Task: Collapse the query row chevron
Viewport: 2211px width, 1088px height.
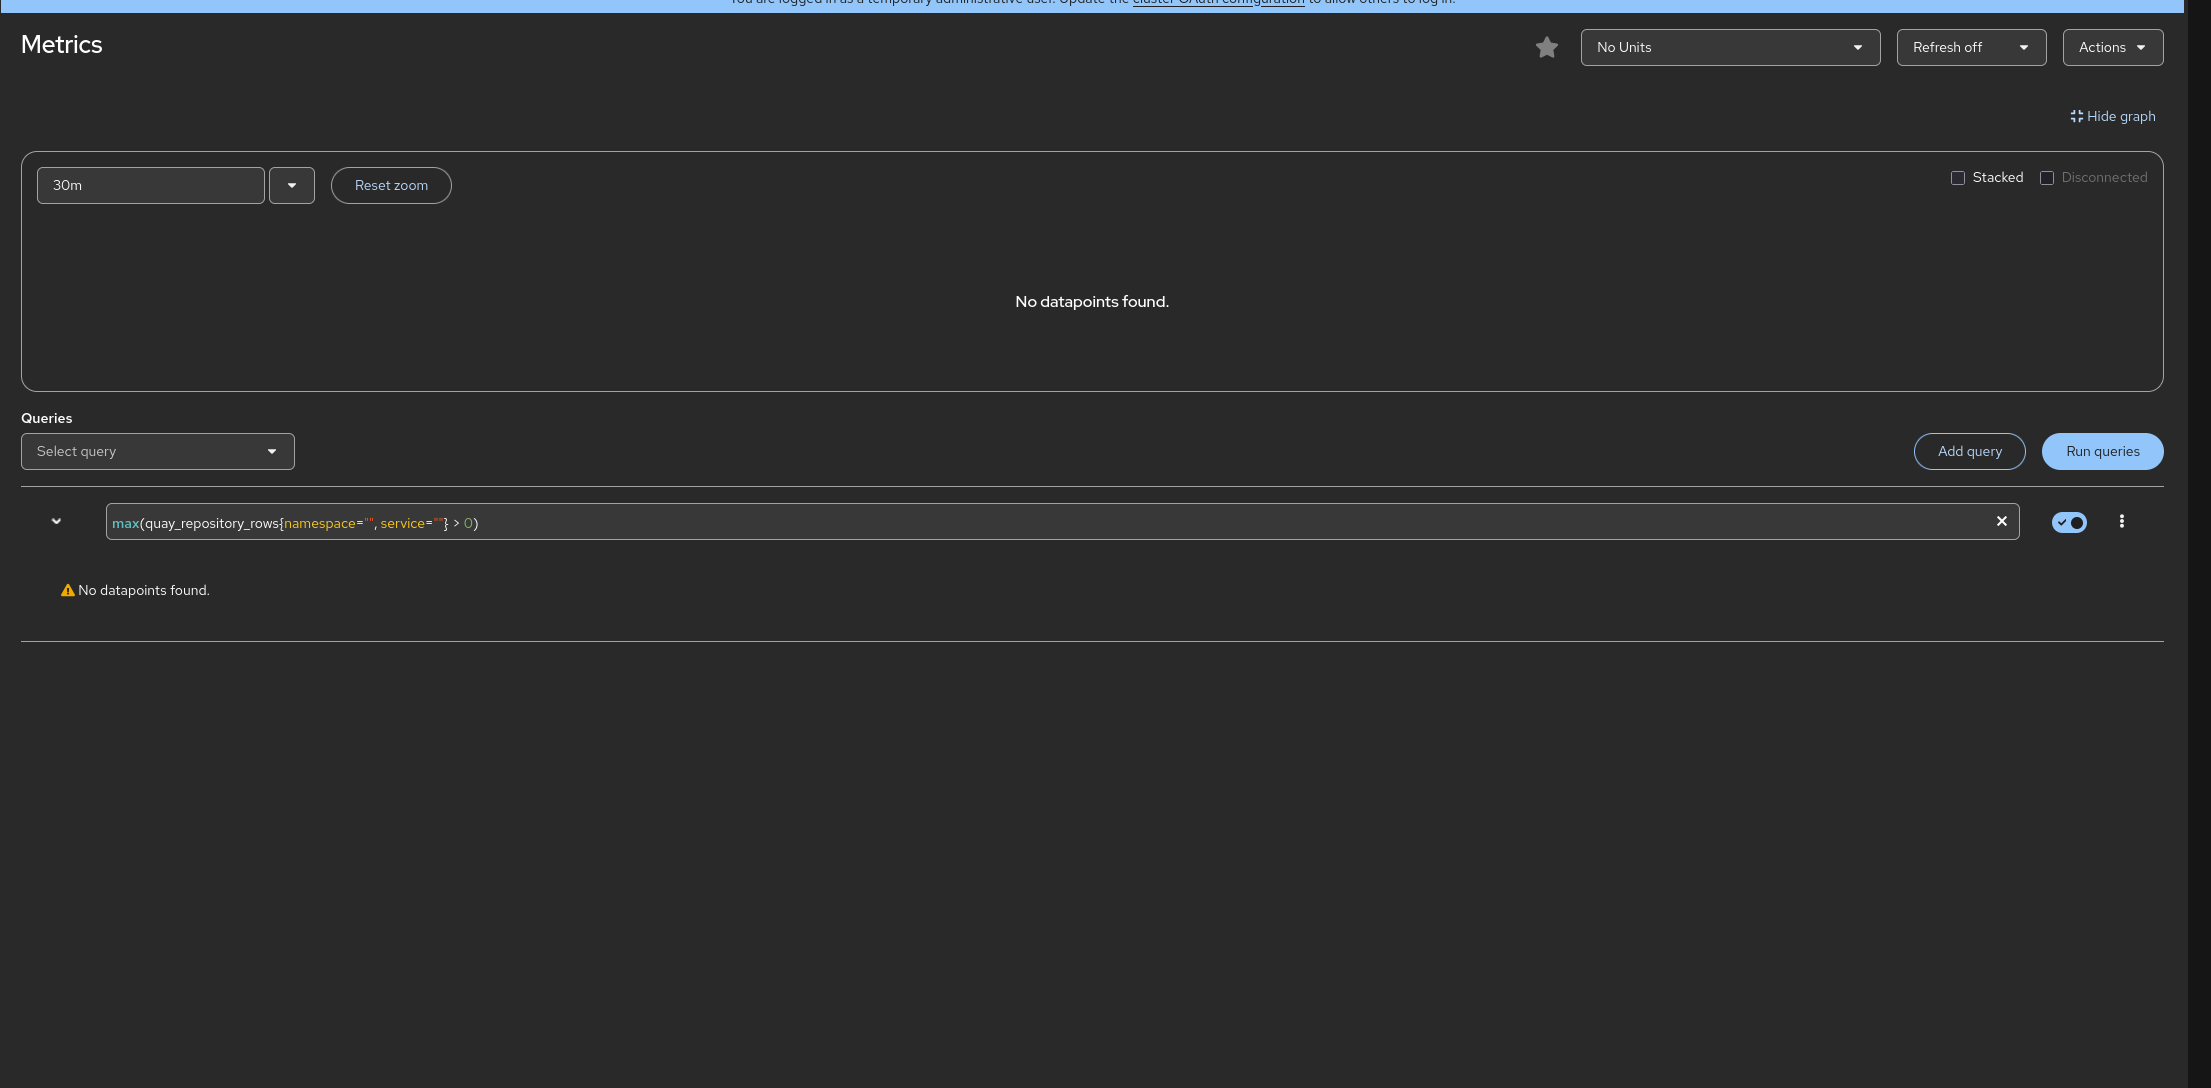Action: point(56,521)
